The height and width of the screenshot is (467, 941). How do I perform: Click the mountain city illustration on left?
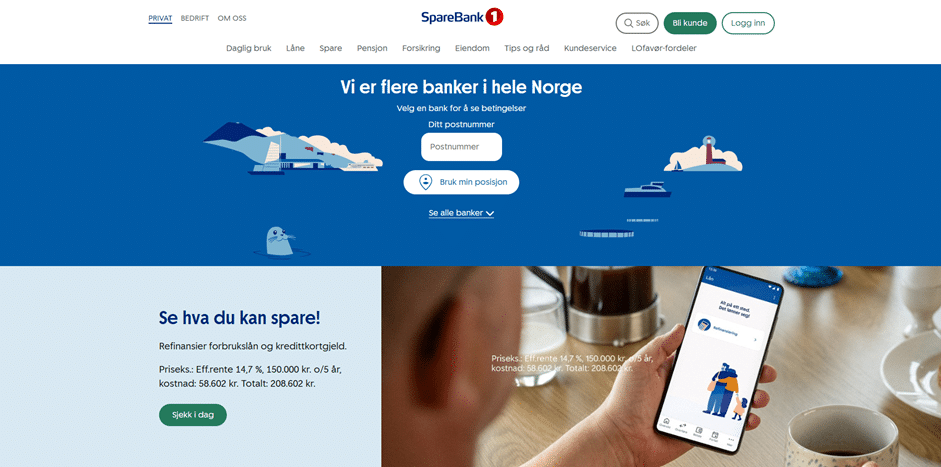[293, 149]
